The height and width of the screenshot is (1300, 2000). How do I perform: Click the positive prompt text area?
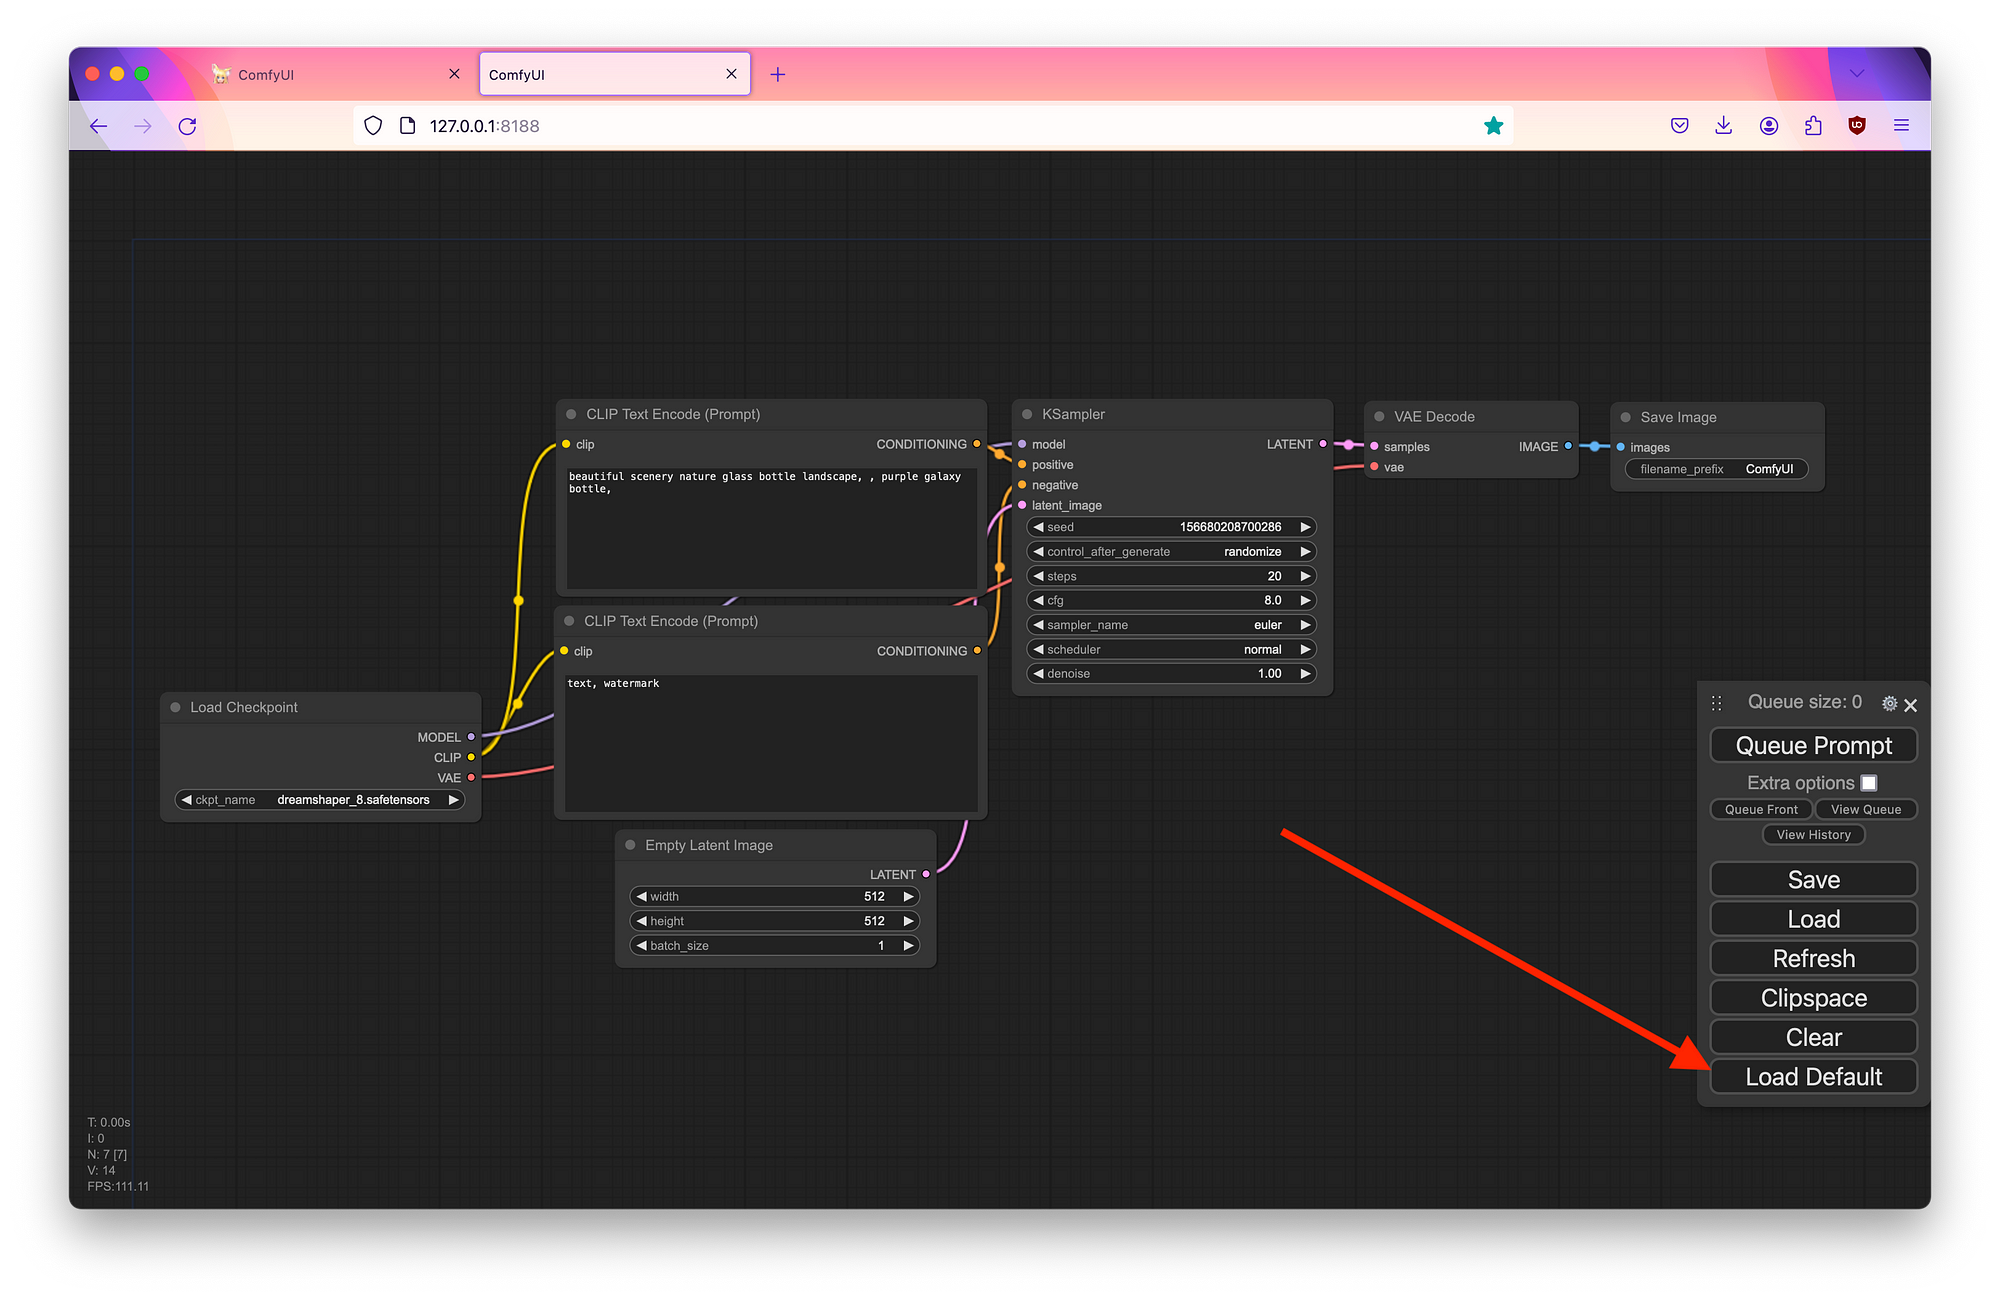click(771, 527)
